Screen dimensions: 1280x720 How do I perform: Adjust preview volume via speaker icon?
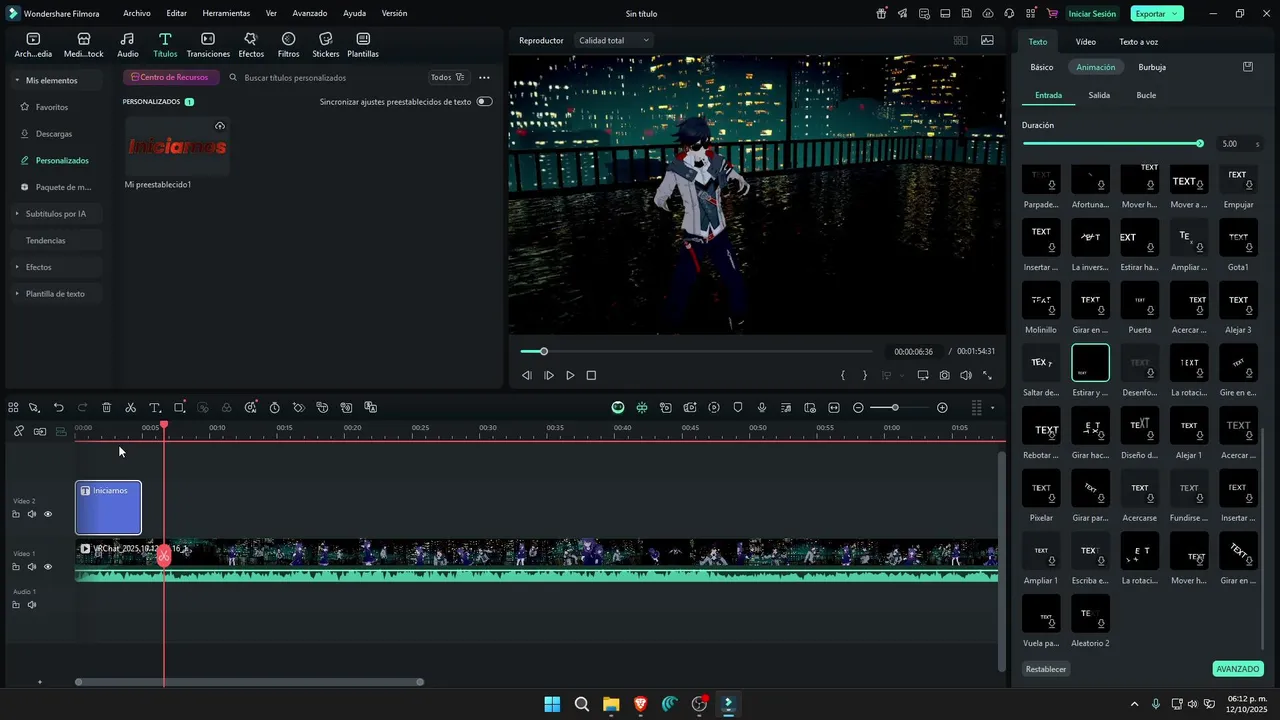pyautogui.click(x=966, y=376)
